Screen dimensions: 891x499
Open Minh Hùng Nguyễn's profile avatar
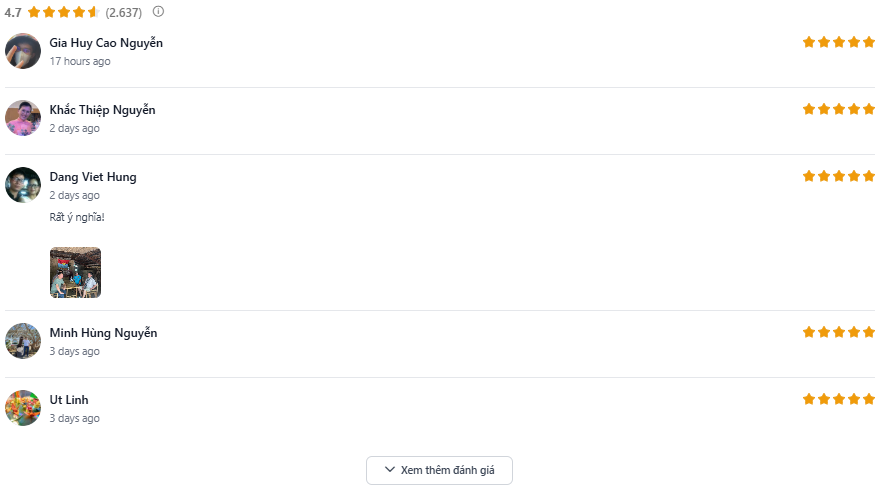23,341
